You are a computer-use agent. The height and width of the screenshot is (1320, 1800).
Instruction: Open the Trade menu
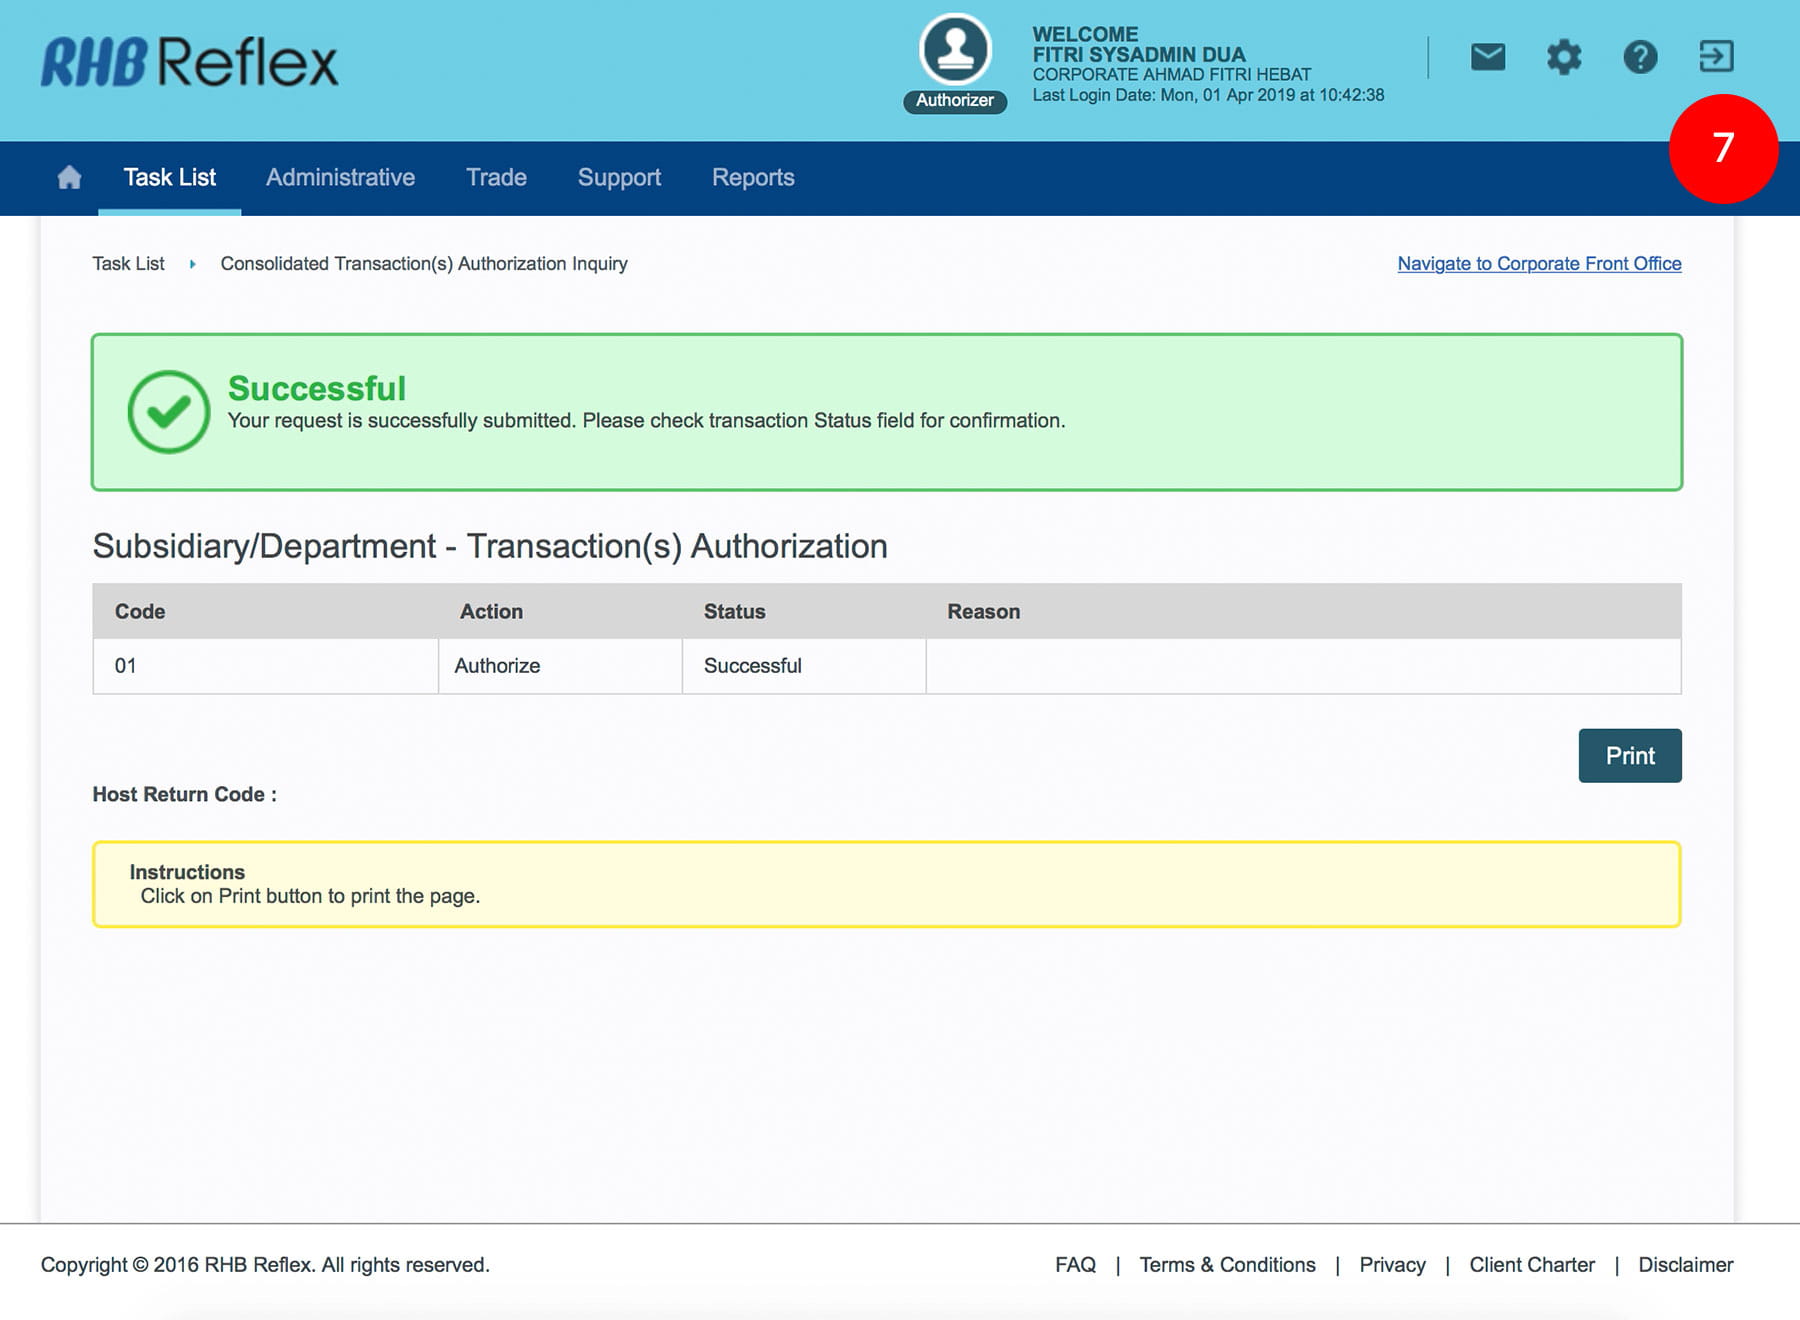click(496, 178)
